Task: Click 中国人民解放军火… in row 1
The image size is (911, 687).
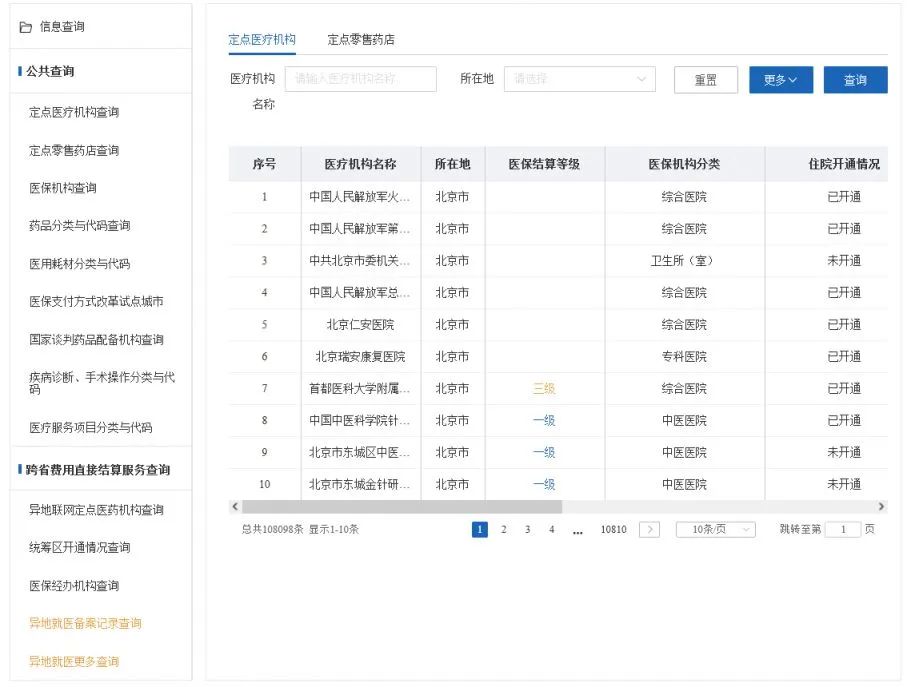Action: click(360, 197)
